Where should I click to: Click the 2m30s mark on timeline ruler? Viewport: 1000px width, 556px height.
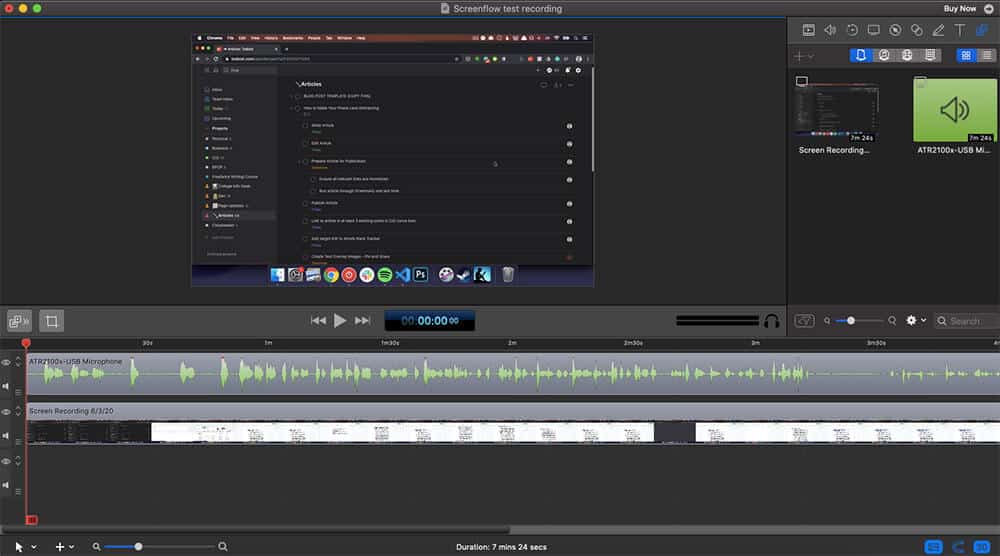point(633,343)
